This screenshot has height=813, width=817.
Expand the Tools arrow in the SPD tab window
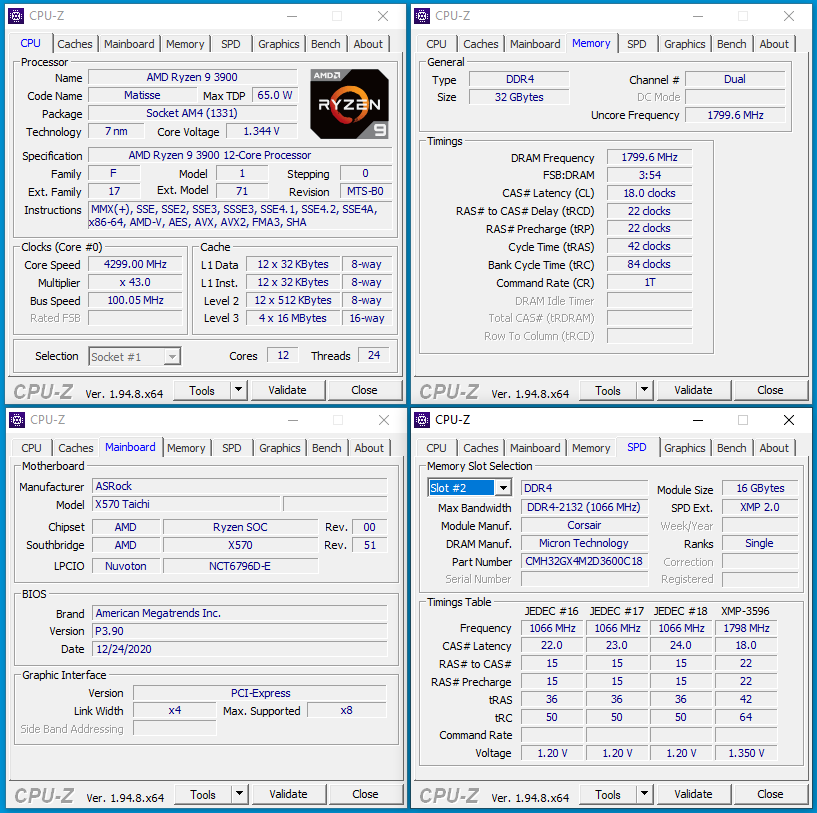coord(644,794)
